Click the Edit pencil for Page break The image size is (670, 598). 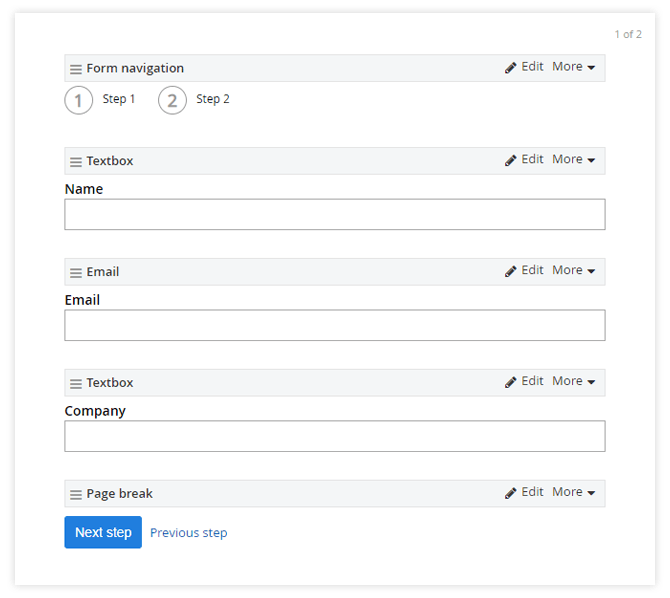[511, 493]
